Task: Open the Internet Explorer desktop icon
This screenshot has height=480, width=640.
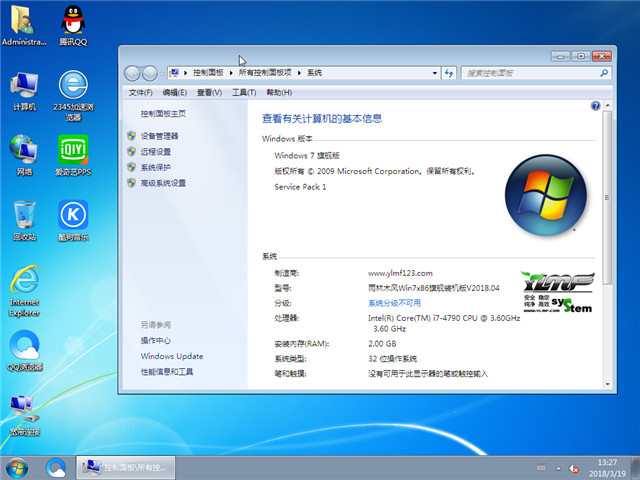Action: (24, 291)
